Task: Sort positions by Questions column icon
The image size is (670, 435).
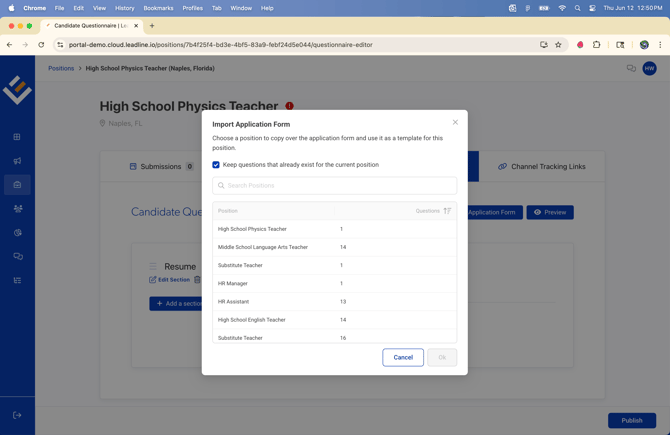Action: (447, 211)
